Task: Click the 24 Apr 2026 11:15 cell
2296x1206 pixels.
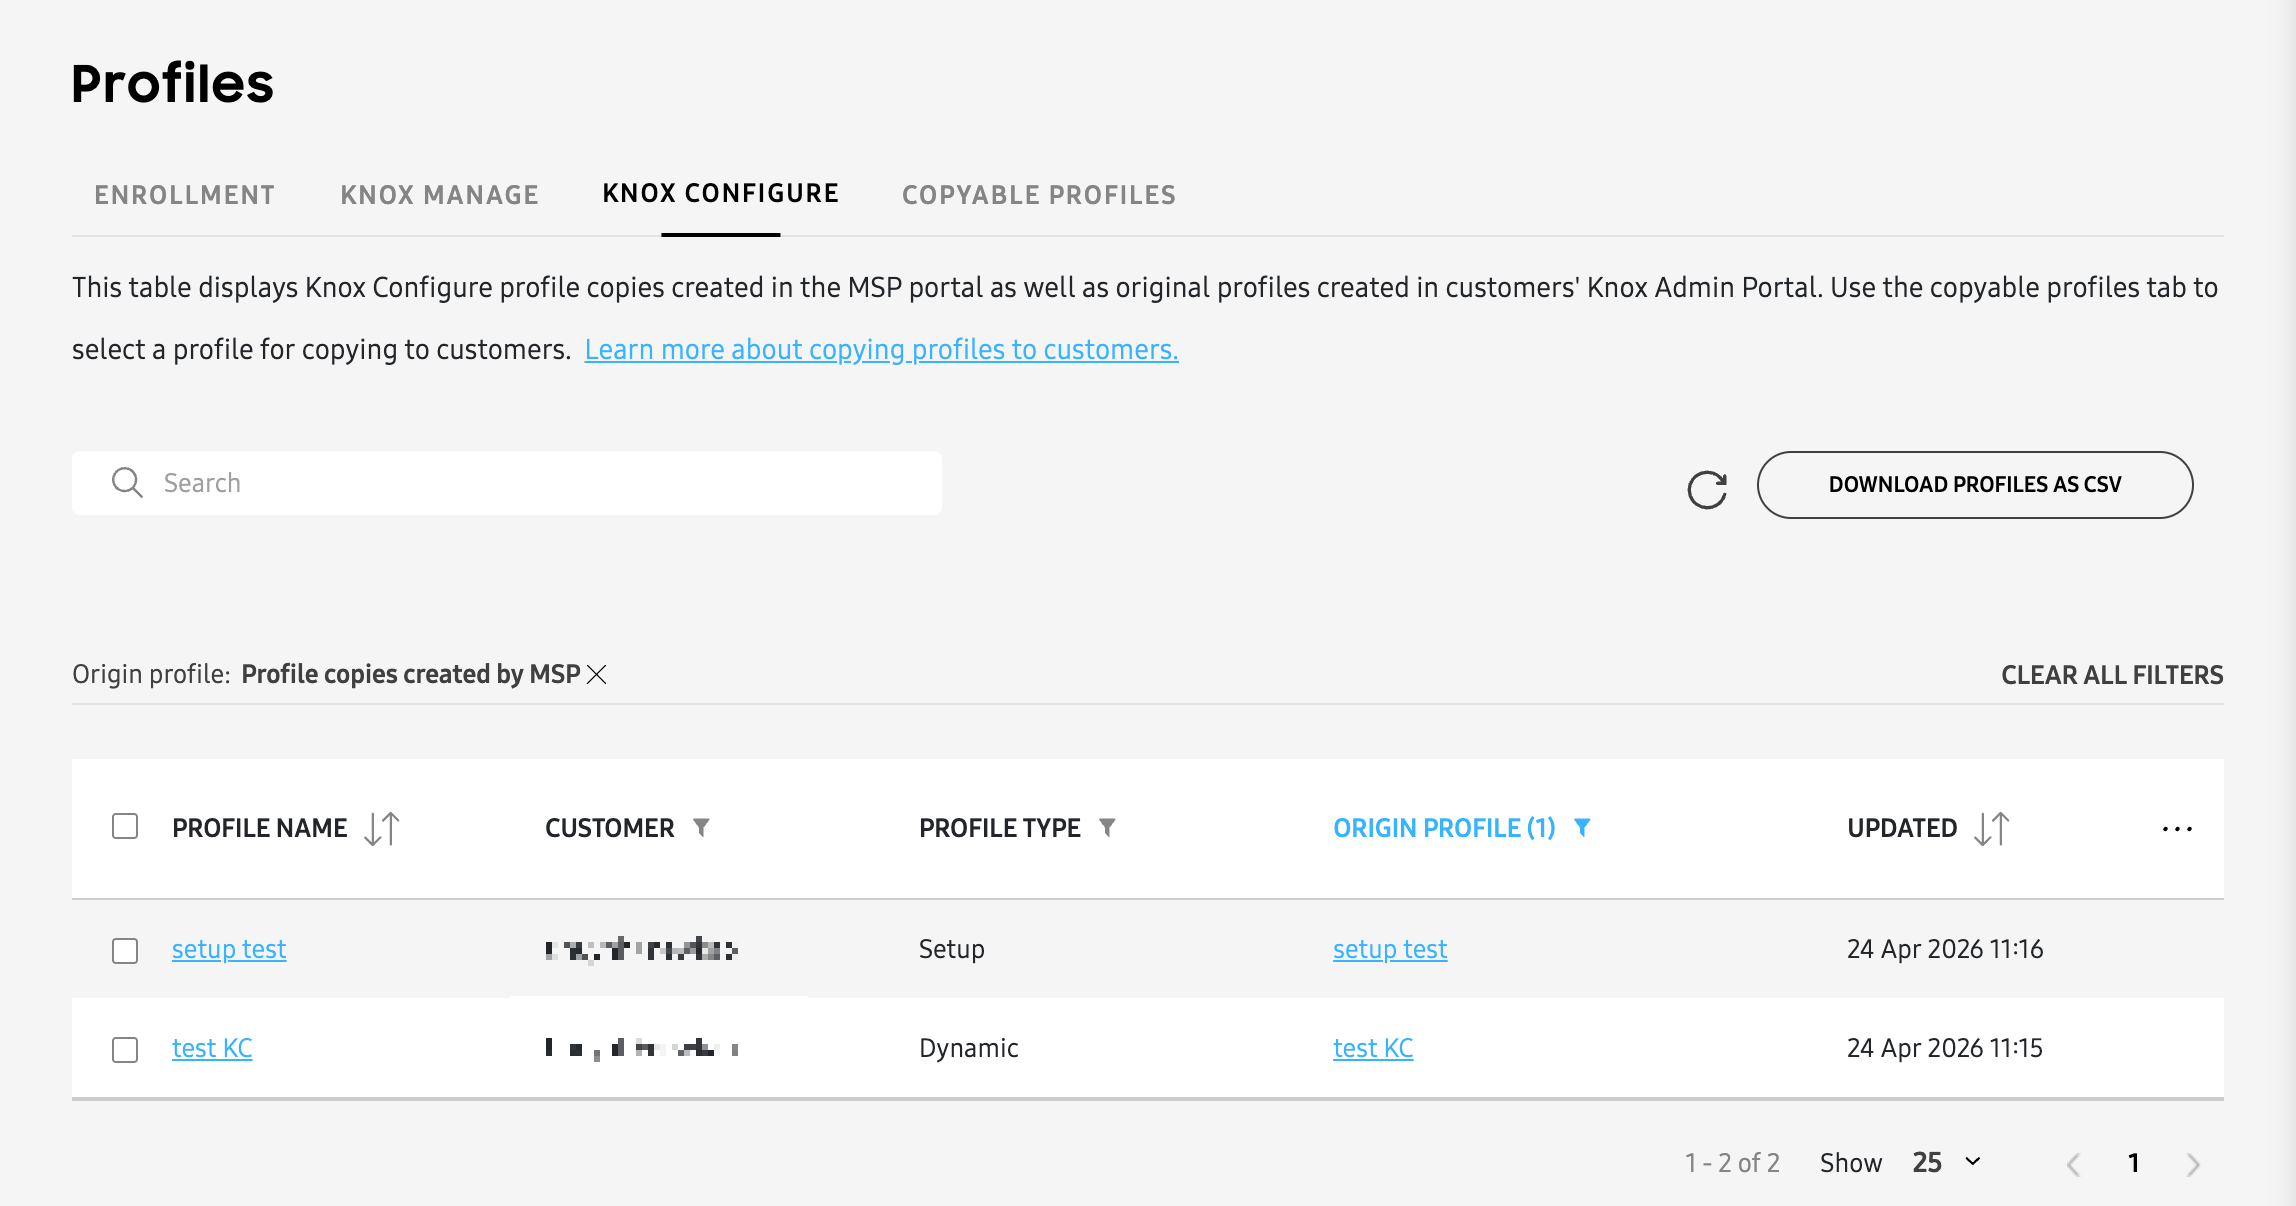Action: point(1945,1048)
